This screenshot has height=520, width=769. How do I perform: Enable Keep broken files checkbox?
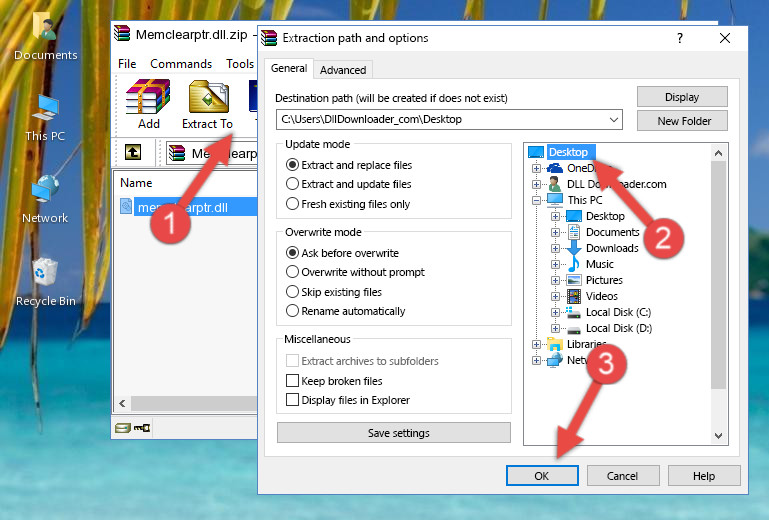[292, 381]
